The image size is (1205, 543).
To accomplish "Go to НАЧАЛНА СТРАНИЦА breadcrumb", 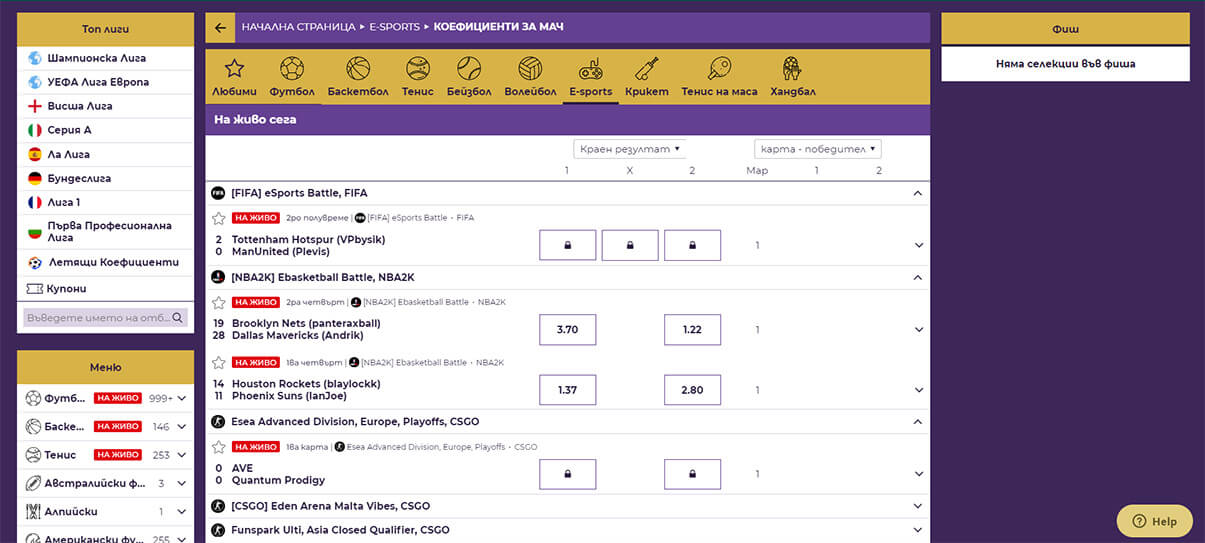I will [x=298, y=27].
